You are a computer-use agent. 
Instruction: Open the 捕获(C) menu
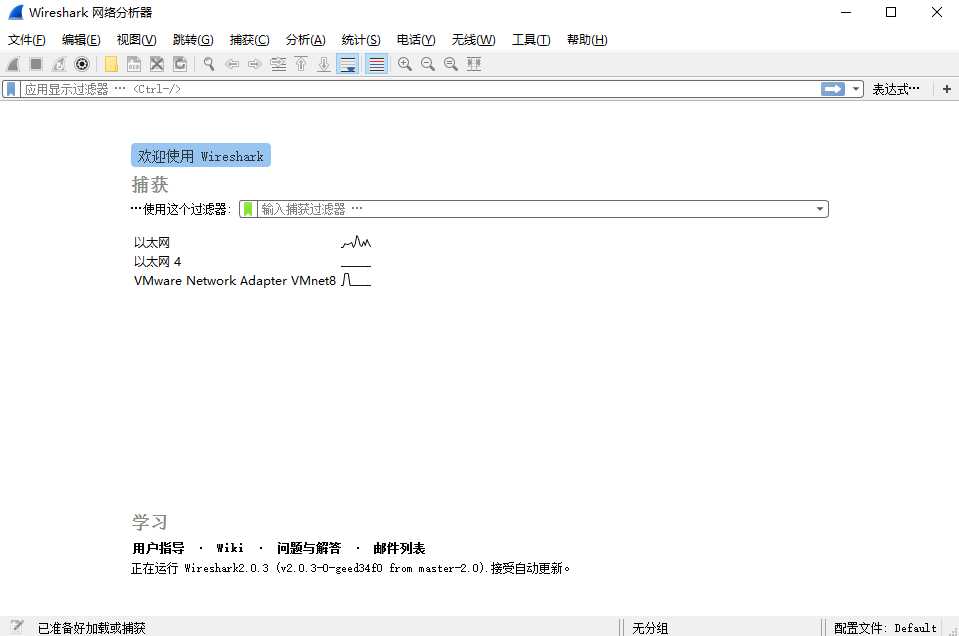(250, 40)
